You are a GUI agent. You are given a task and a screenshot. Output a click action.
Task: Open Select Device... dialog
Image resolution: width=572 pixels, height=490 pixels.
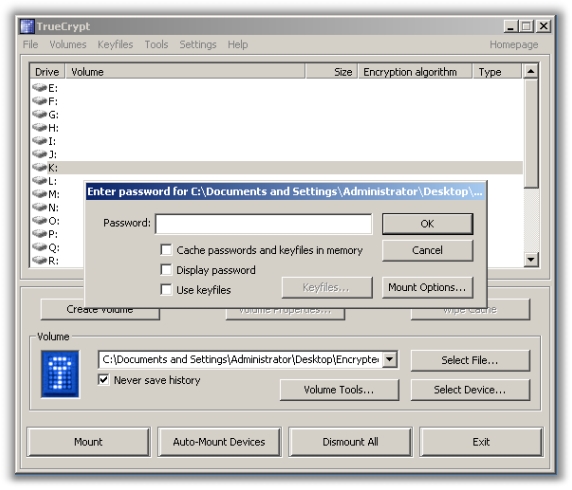(x=470, y=390)
